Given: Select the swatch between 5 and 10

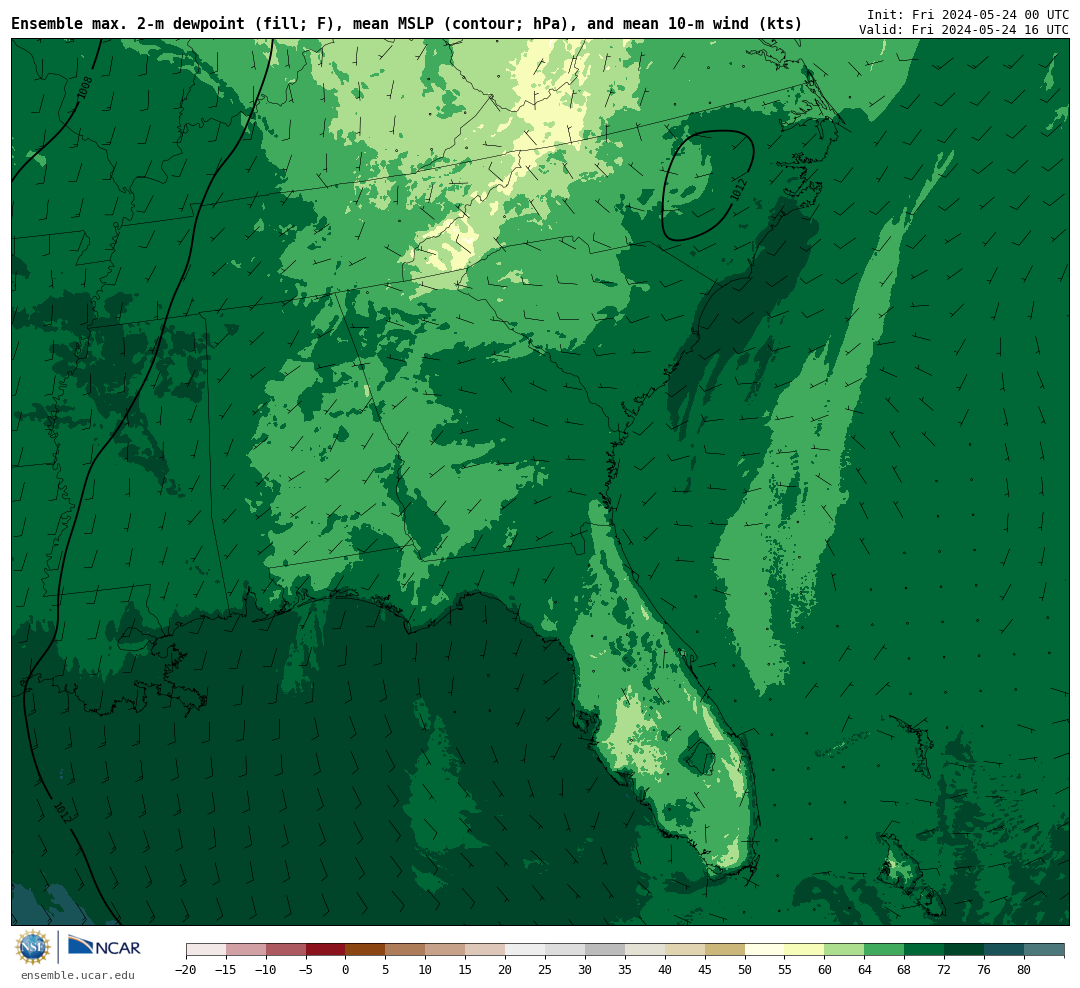Looking at the screenshot, I should pos(406,950).
